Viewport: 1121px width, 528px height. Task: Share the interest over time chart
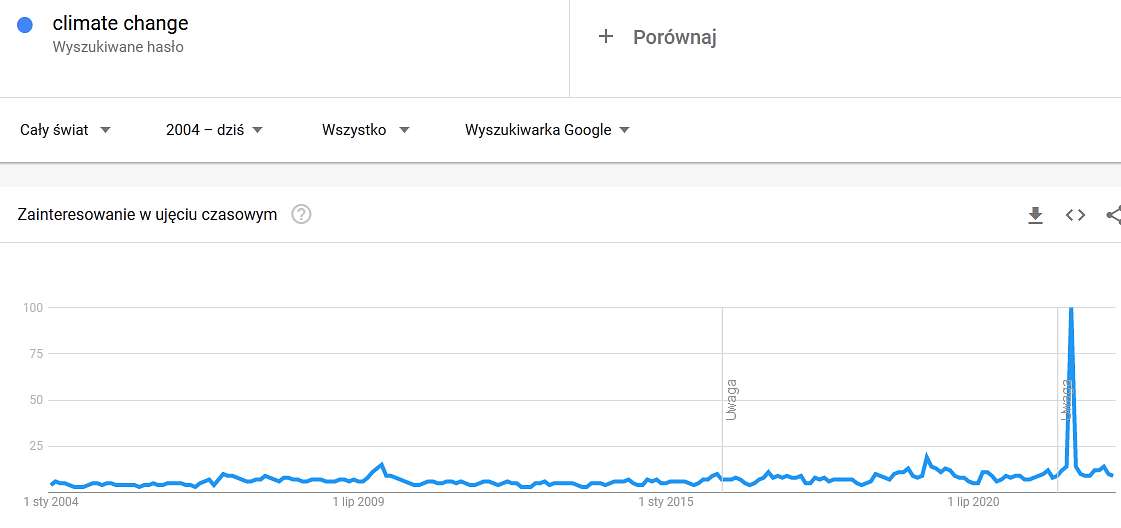tap(1114, 215)
